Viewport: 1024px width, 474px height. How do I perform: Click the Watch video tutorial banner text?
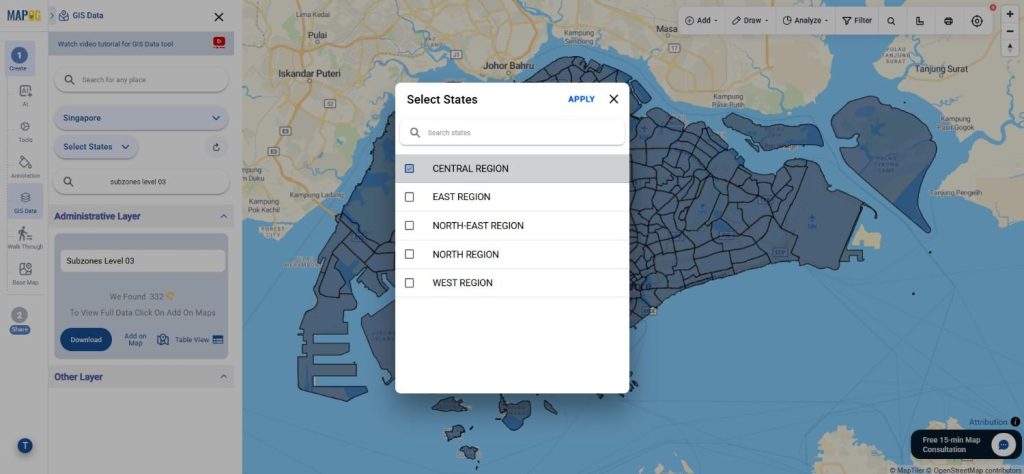116,44
